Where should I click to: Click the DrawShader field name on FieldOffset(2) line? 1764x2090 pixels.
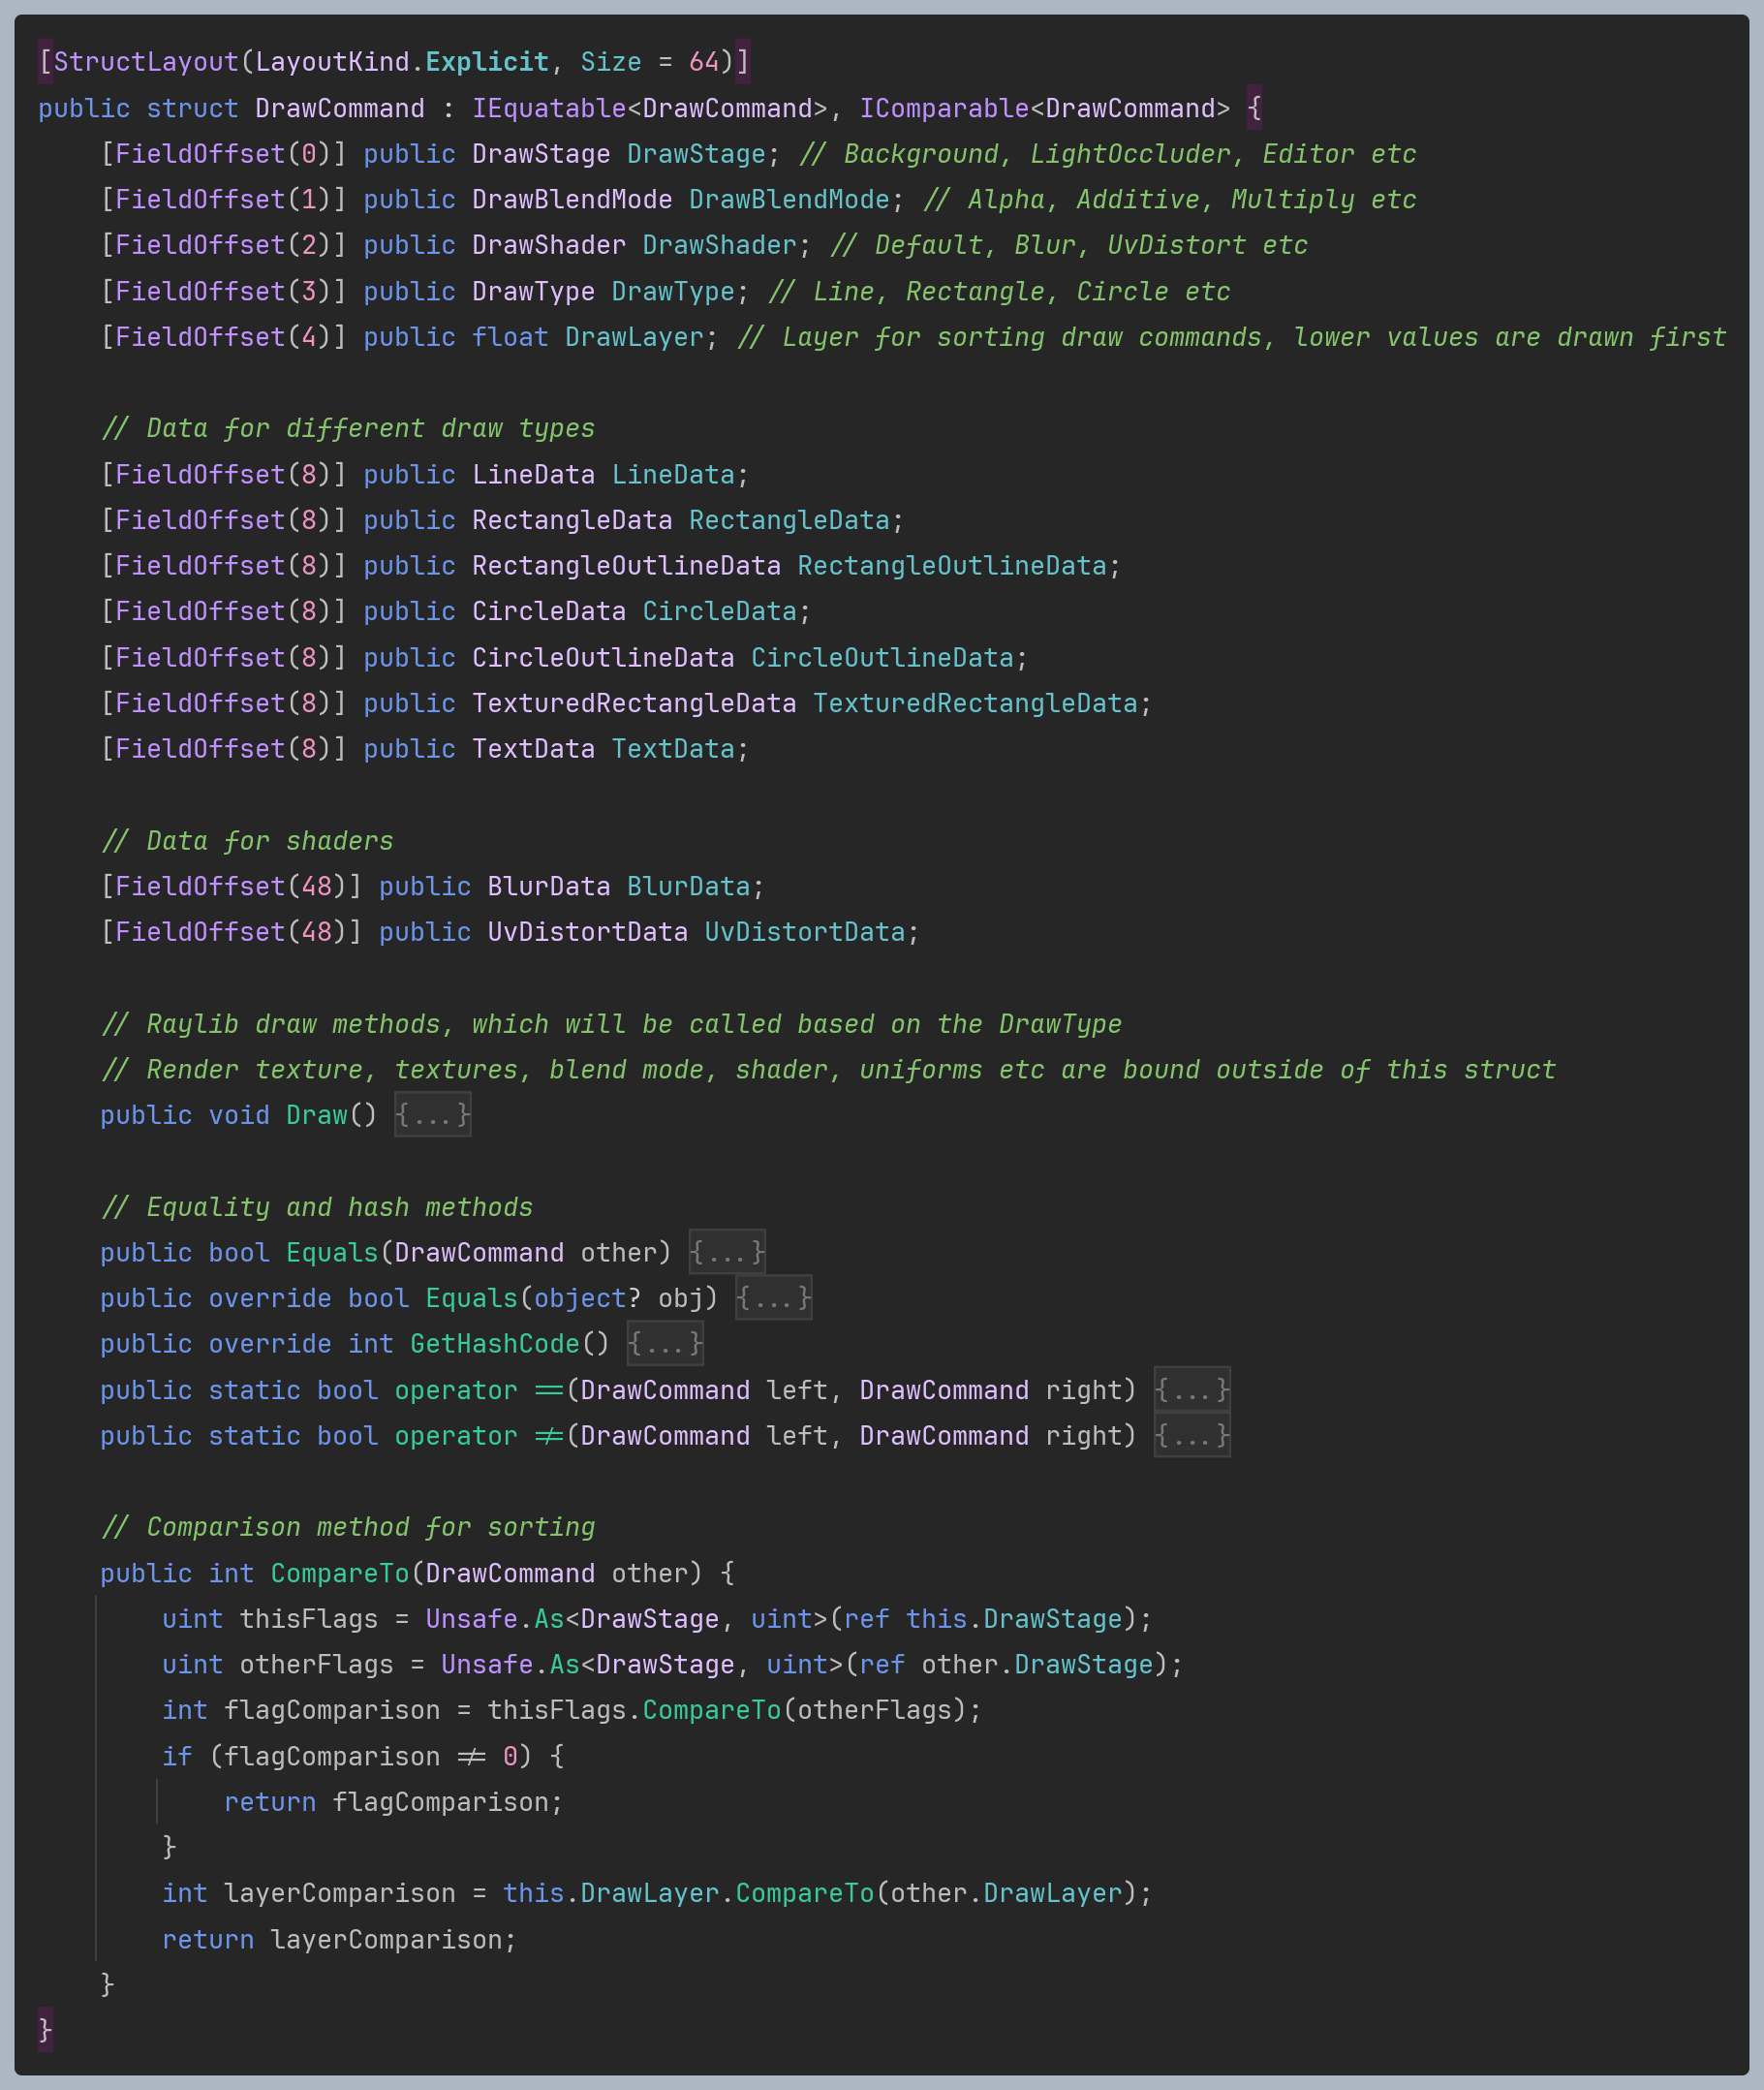(x=719, y=245)
